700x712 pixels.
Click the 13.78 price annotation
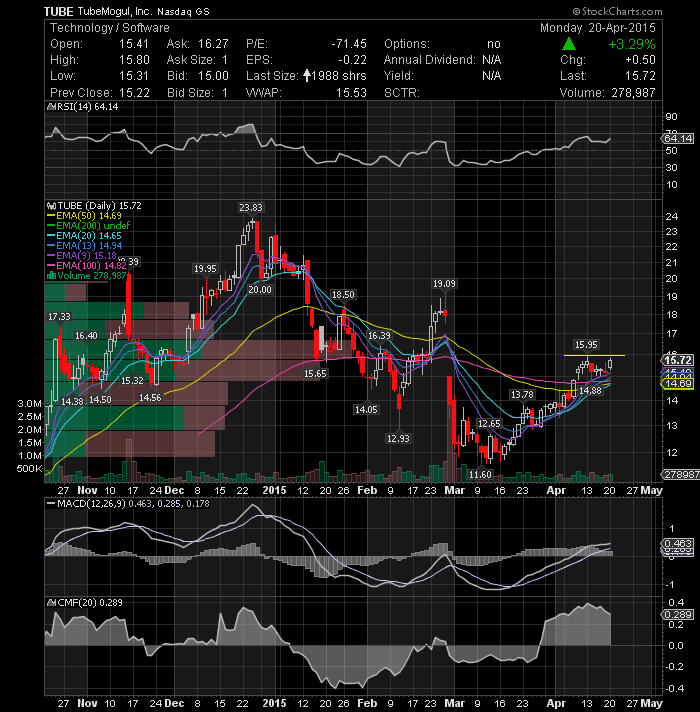point(522,395)
